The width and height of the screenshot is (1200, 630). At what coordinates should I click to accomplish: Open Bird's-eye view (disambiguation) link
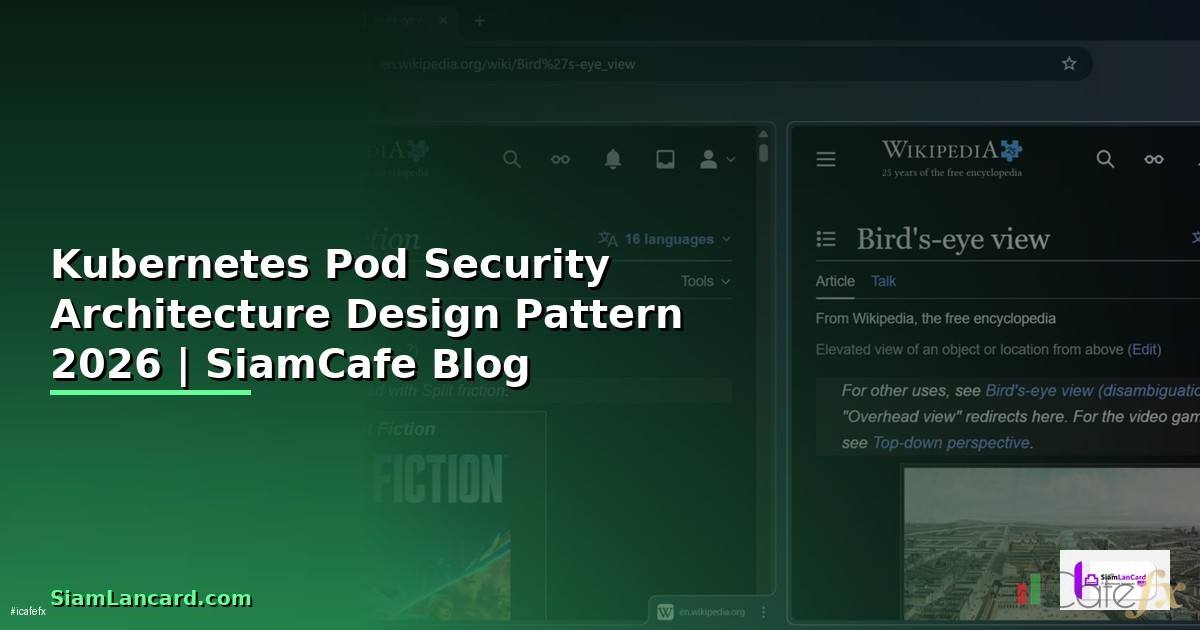click(x=1092, y=391)
